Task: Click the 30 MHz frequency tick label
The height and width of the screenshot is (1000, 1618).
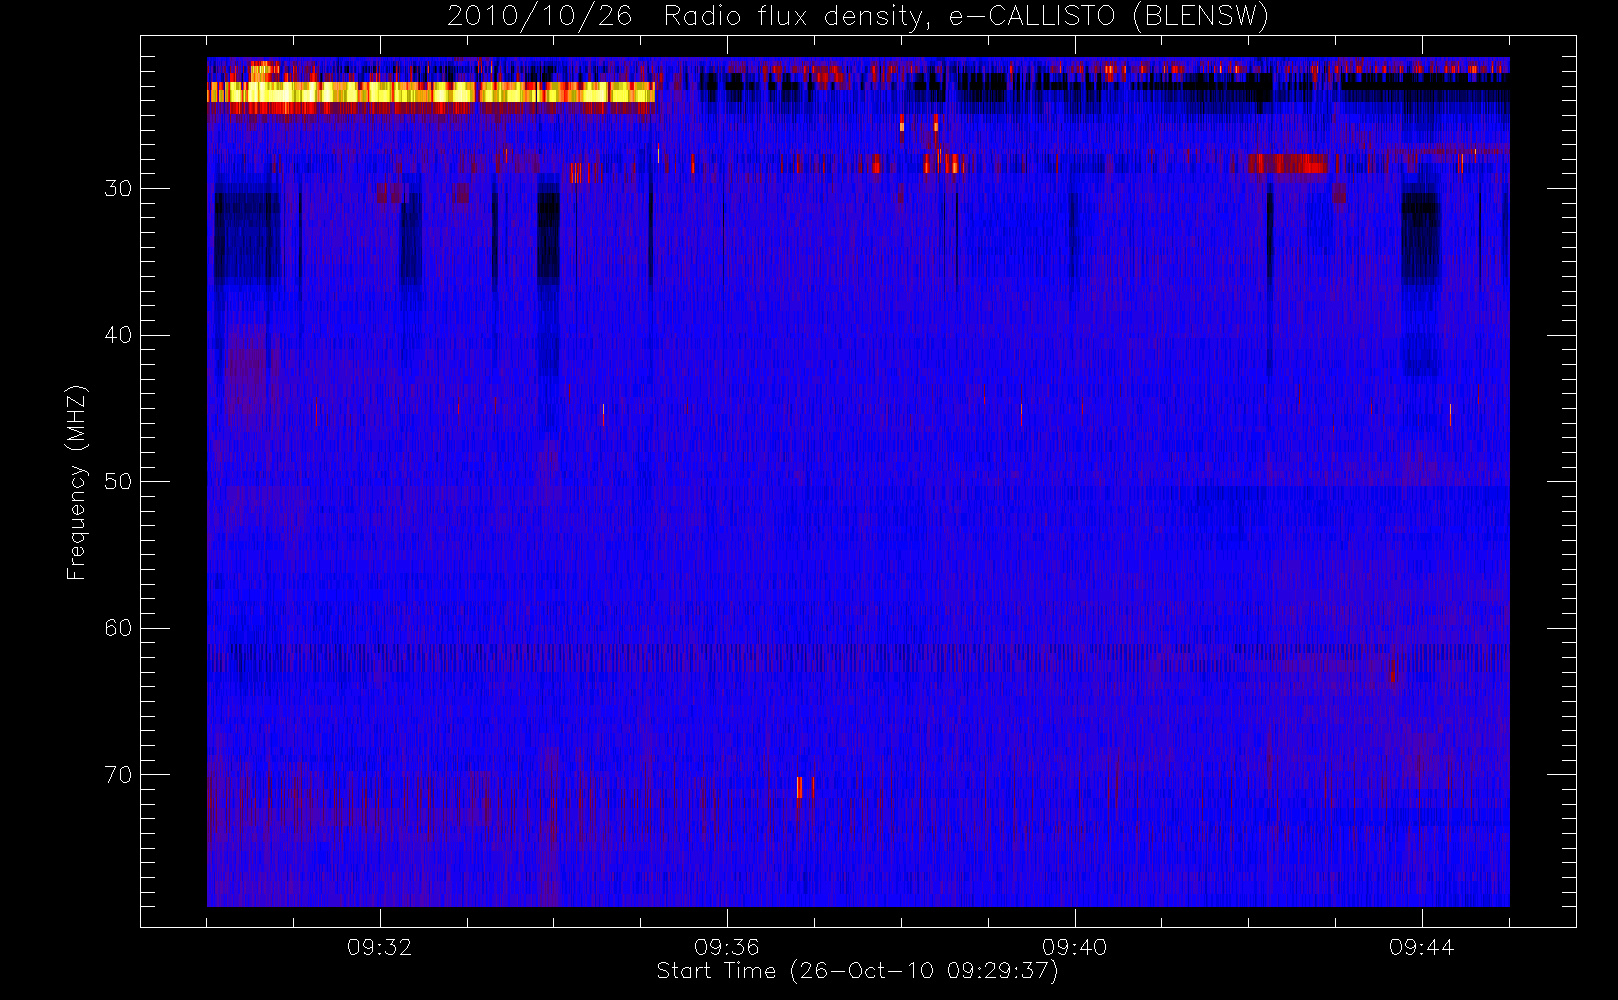Action: click(x=118, y=188)
